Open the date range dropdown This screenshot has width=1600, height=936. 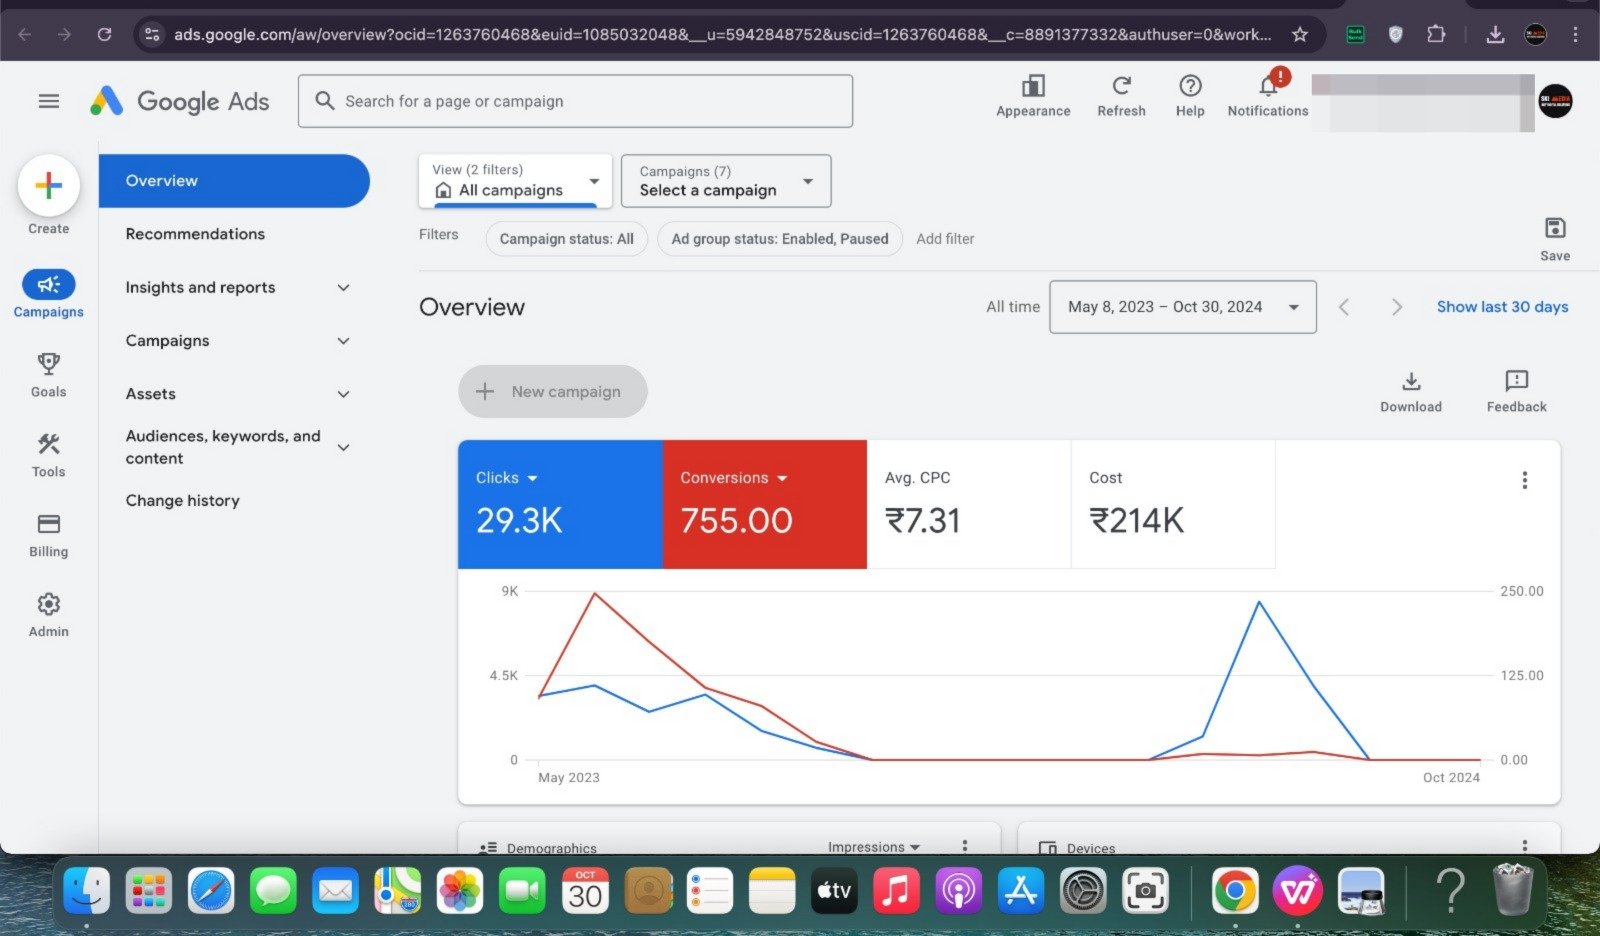coord(1182,307)
